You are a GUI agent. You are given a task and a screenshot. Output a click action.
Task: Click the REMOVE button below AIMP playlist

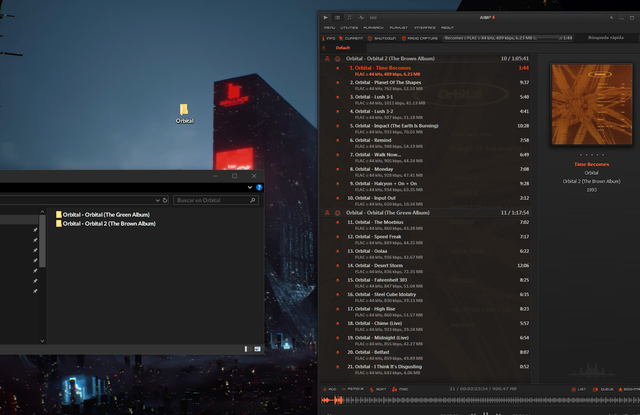click(x=353, y=389)
